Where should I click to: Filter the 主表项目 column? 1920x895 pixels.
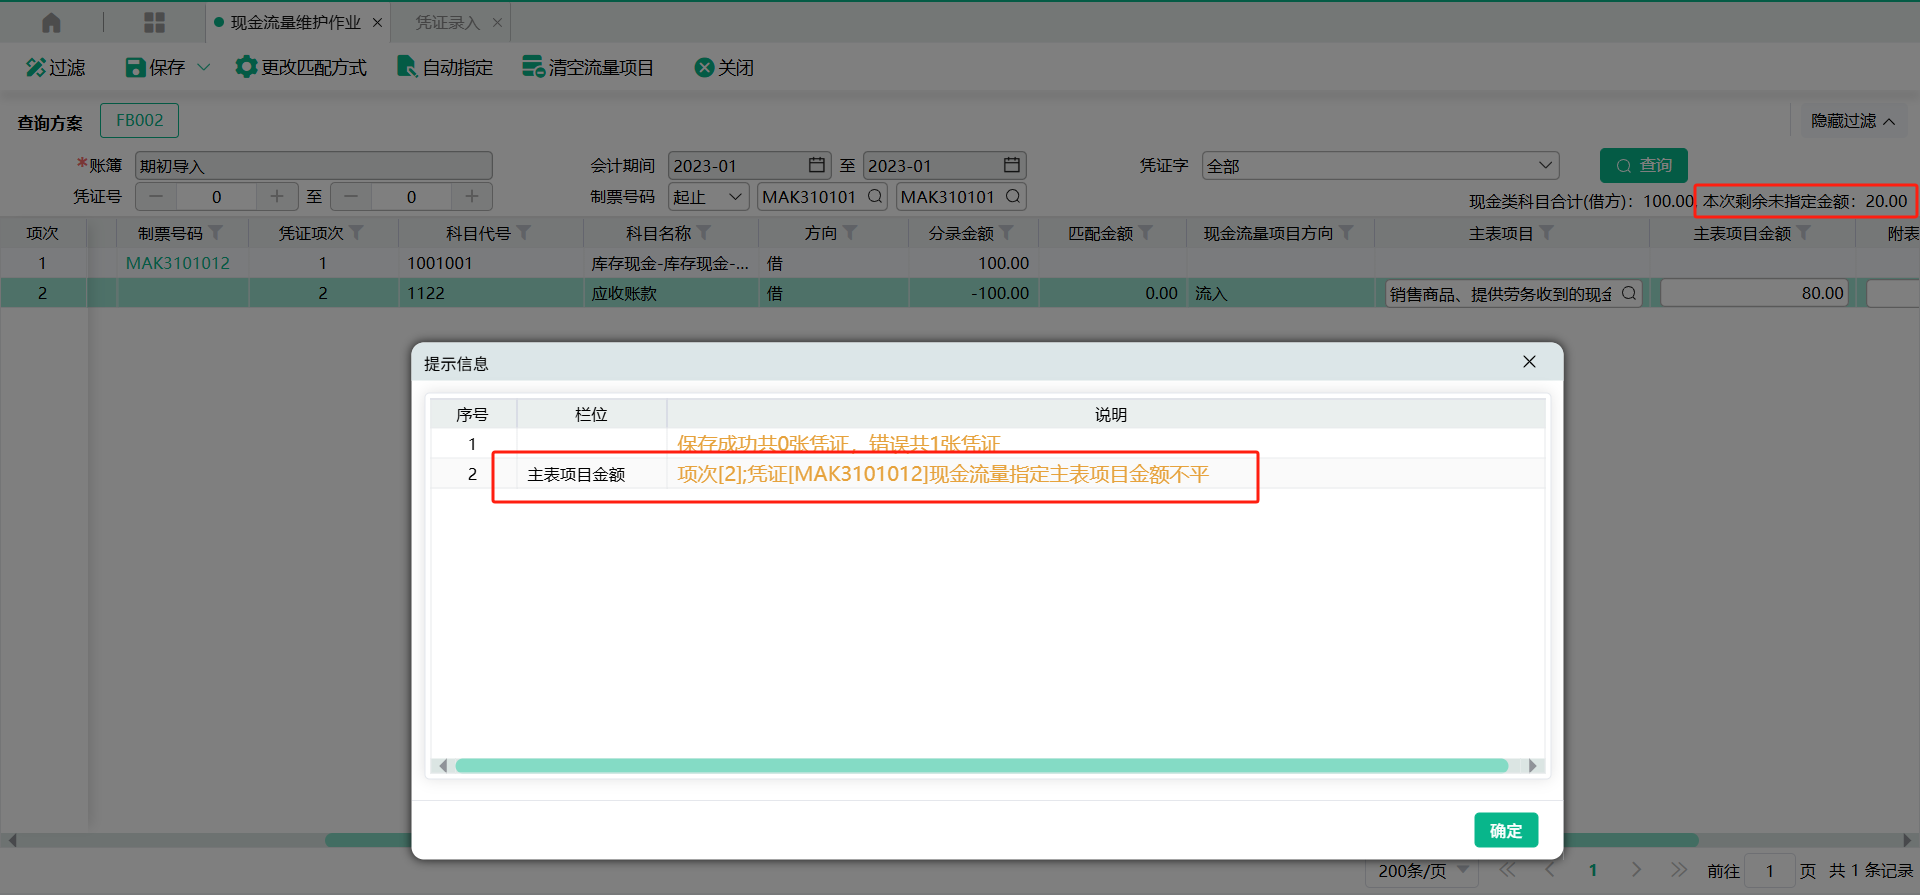tap(1547, 233)
